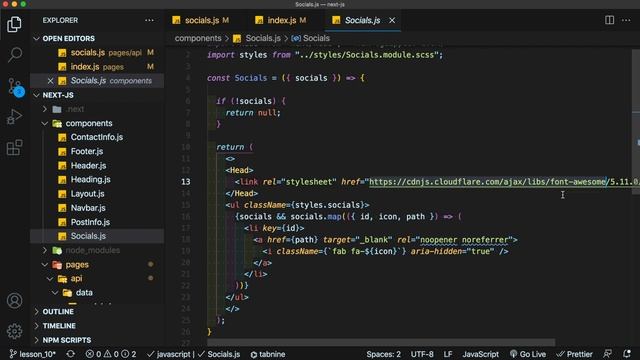Viewport: 640px width, 360px height.
Task: Click the Socials symbol in breadcrumb
Action: 311,38
